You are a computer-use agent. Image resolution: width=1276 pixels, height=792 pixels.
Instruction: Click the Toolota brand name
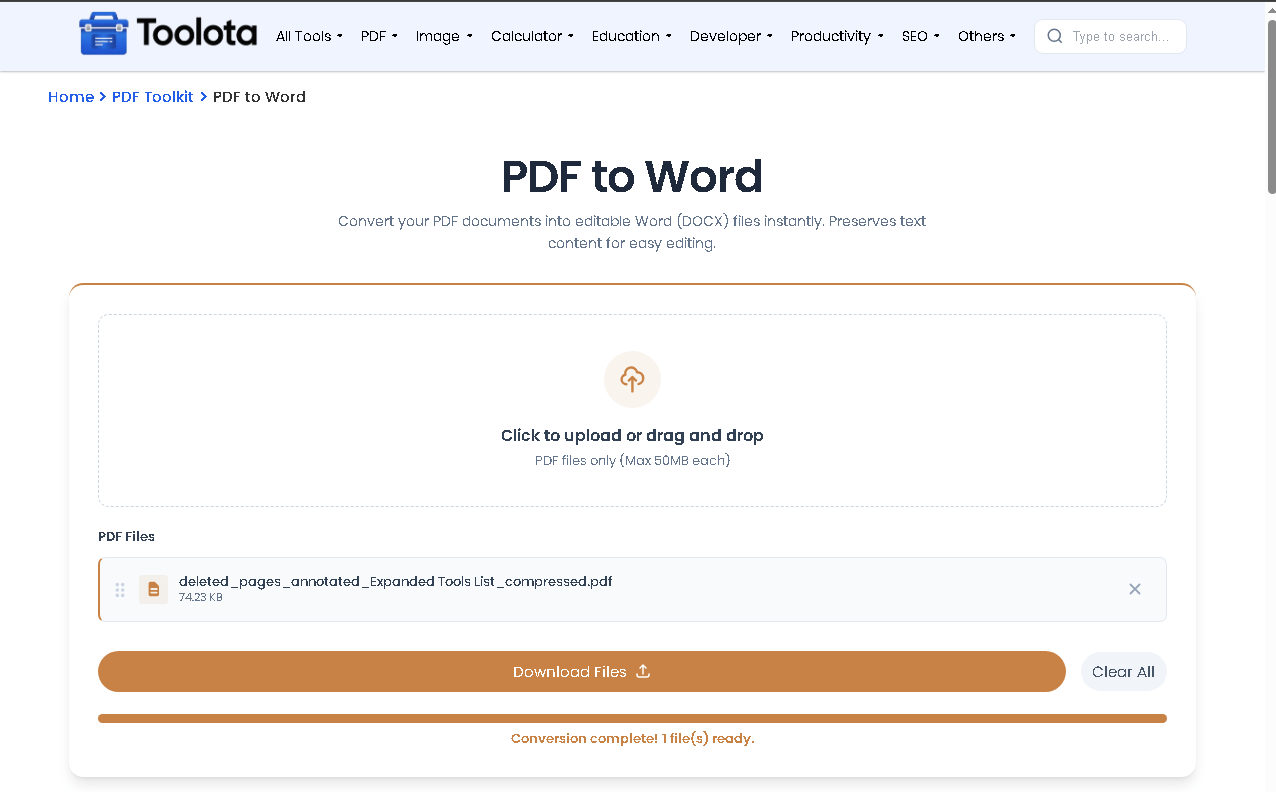(198, 34)
